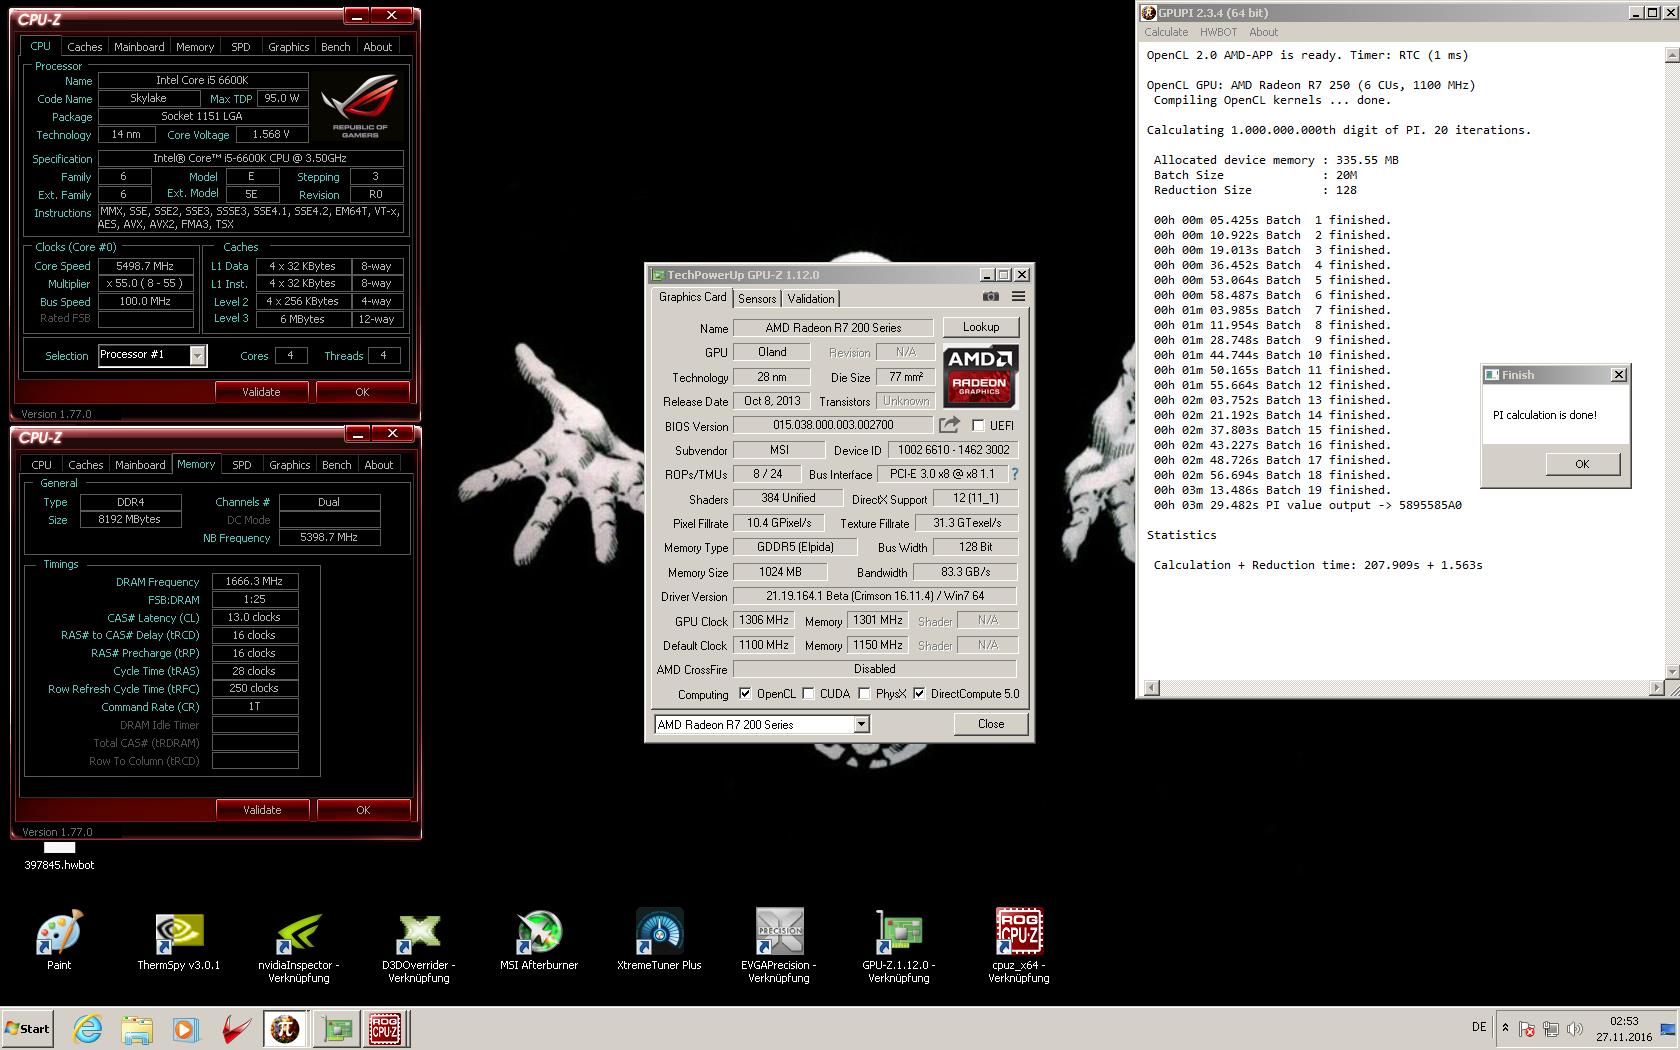Open HWBOT menu in GPUPI
This screenshot has height=1050, width=1680.
(1218, 32)
